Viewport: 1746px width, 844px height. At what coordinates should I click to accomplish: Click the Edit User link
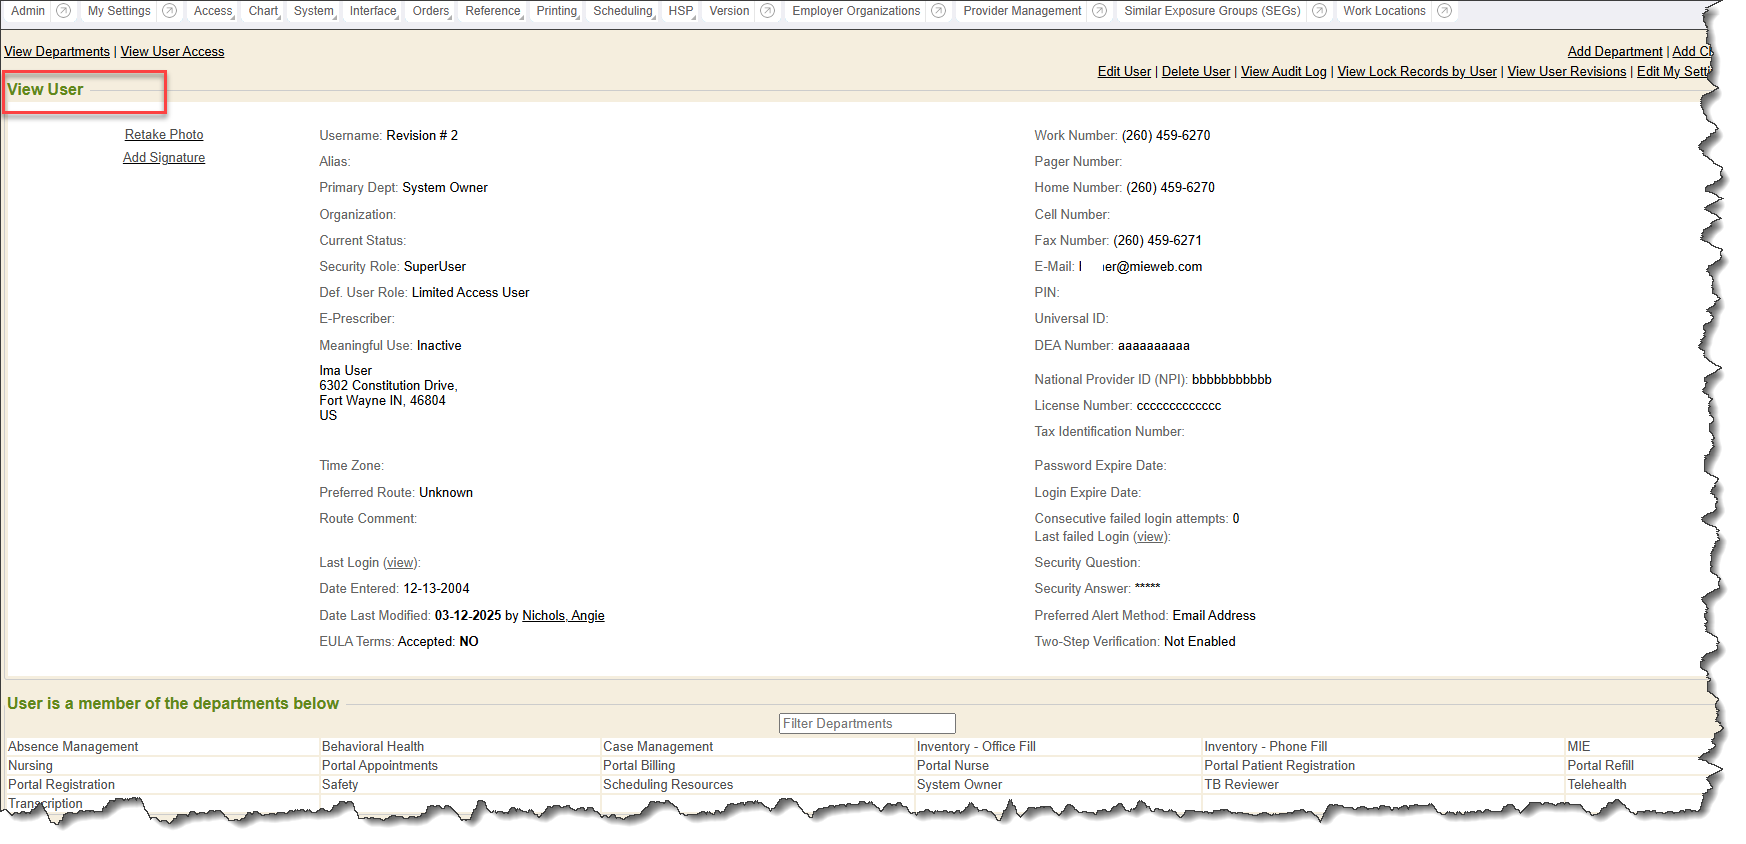[1124, 72]
